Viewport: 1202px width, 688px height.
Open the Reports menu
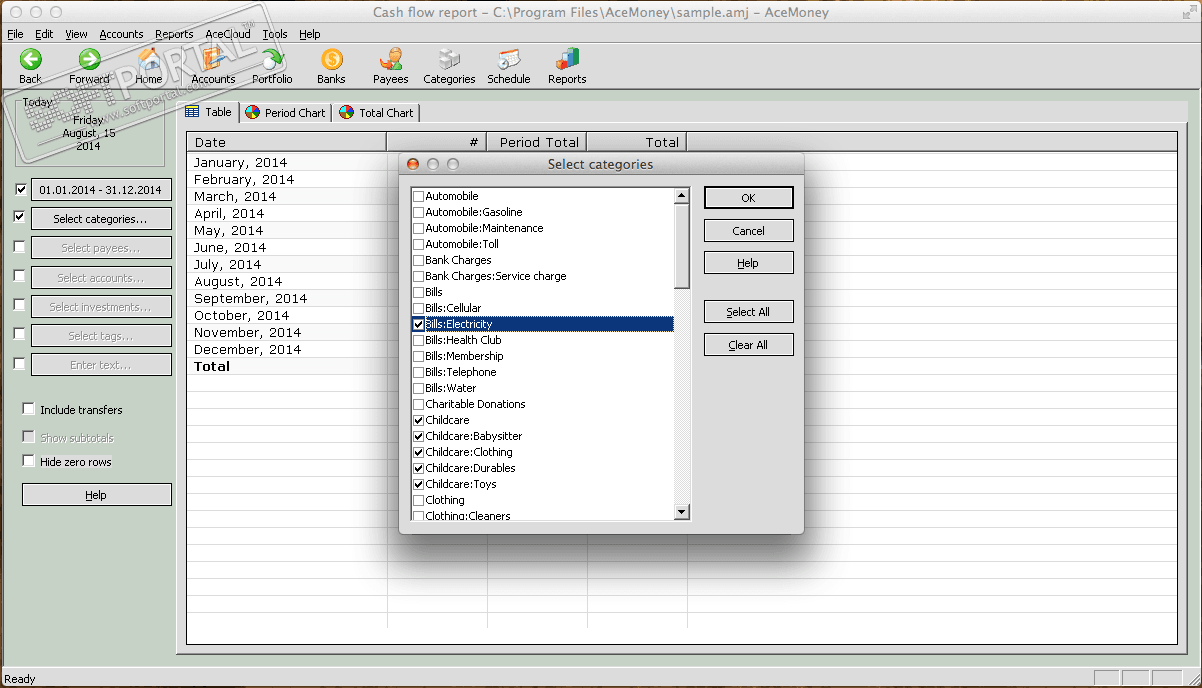click(x=174, y=34)
